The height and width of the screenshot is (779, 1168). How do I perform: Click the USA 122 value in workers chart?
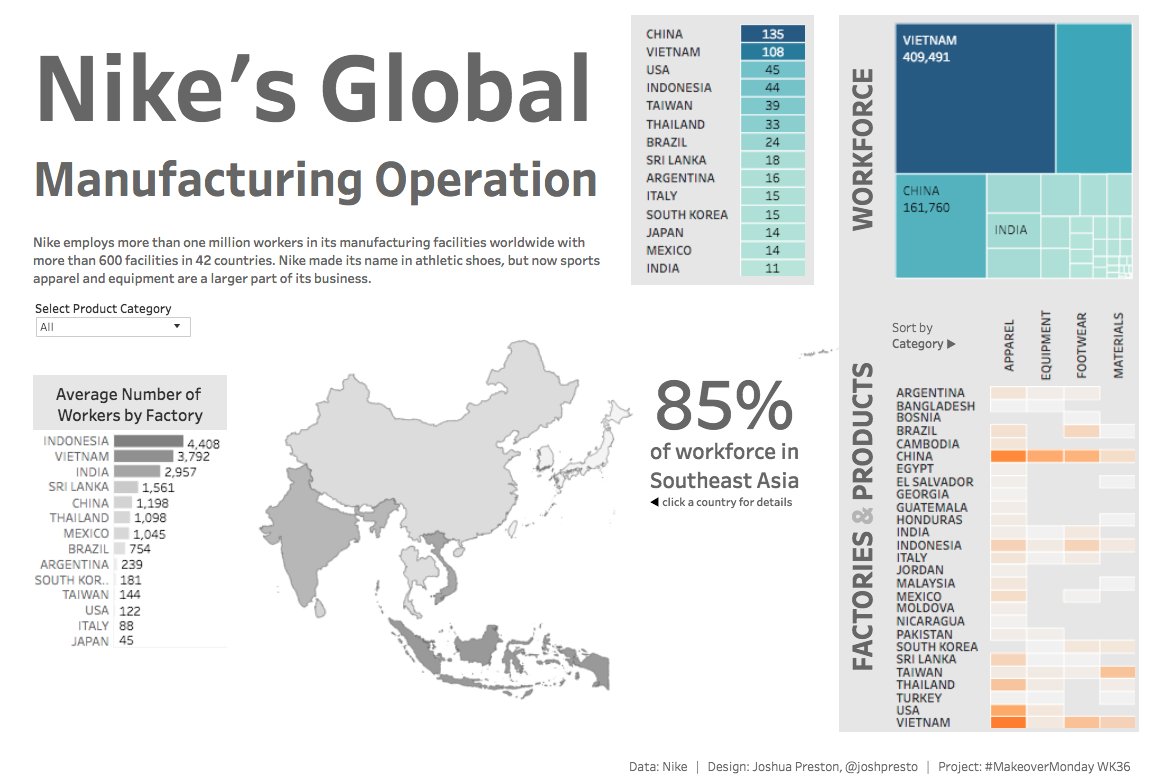130,611
